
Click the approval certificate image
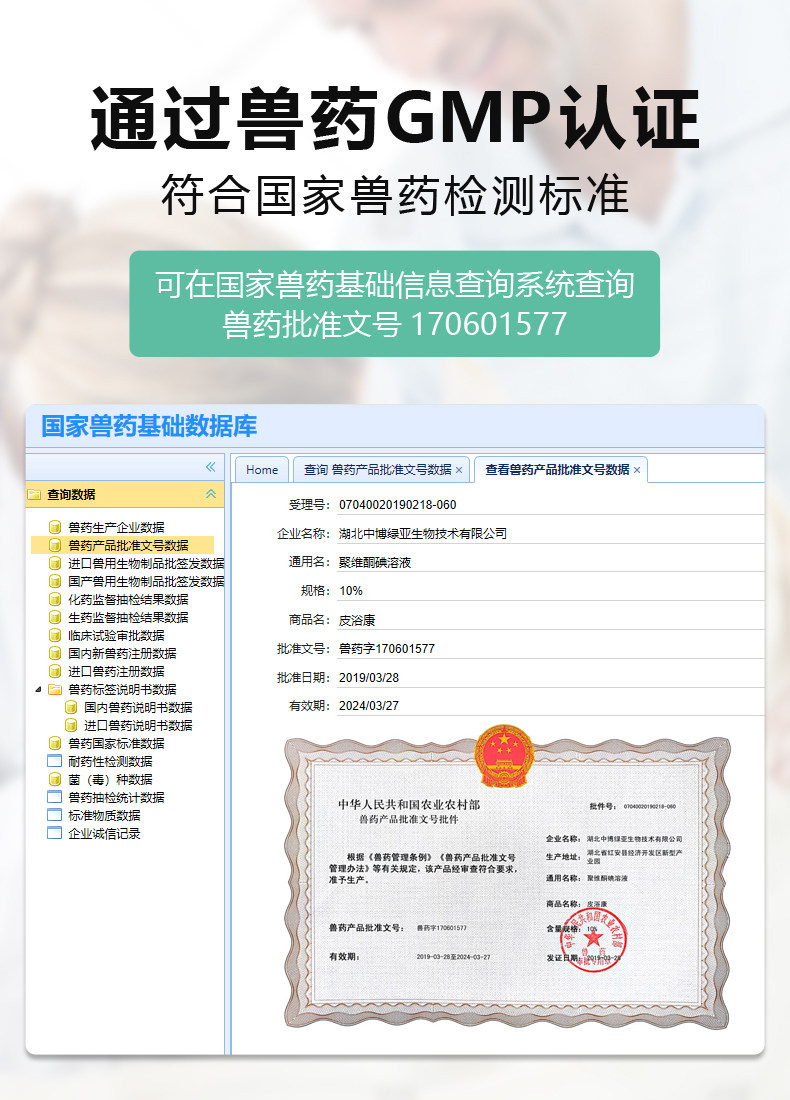[507, 877]
